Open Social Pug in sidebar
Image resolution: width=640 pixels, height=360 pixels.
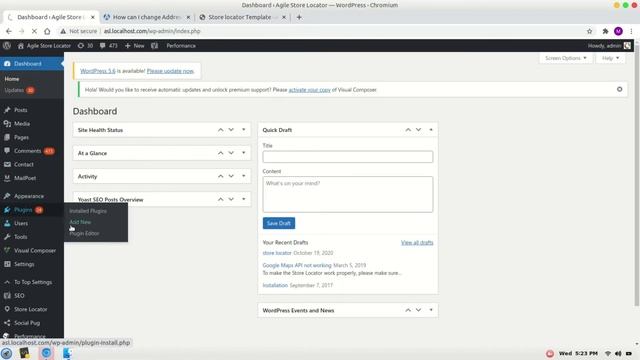27,323
